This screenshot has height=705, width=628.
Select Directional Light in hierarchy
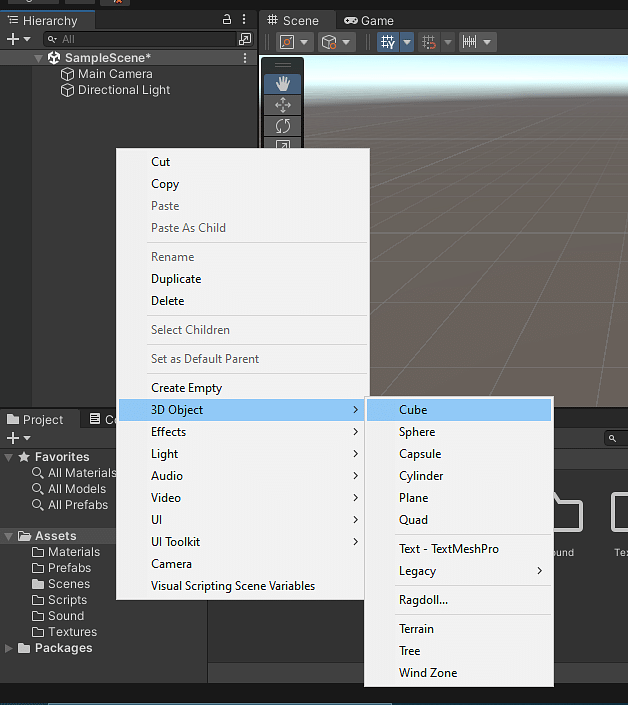pos(116,90)
